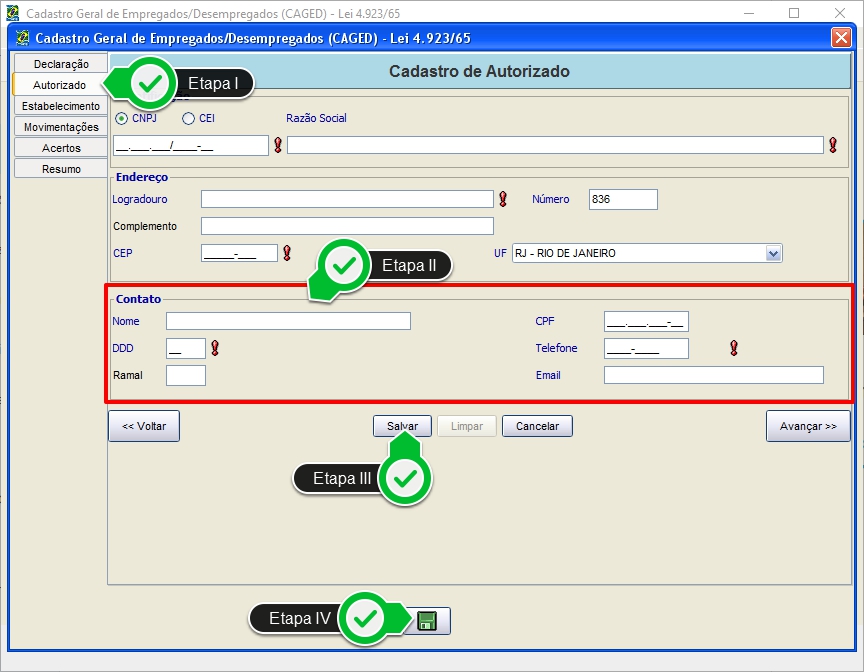The width and height of the screenshot is (864, 672).
Task: Maximize the outer CAGED window
Action: click(794, 13)
